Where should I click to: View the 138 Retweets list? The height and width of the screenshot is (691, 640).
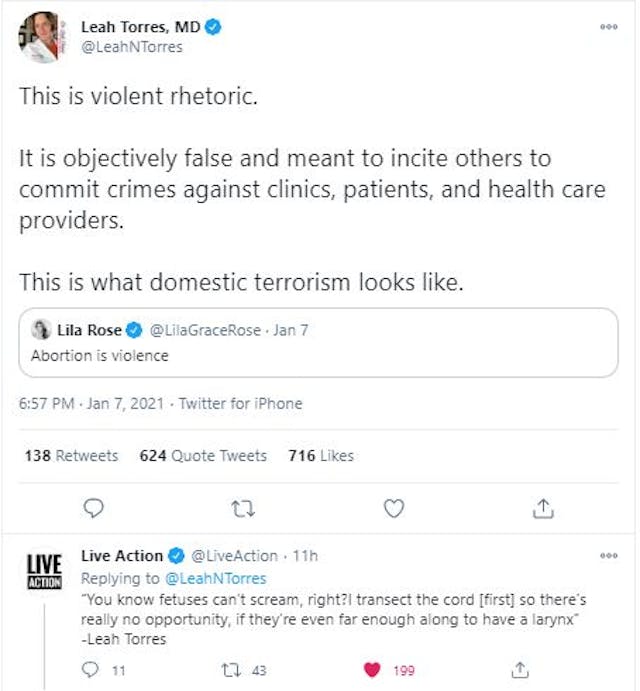point(71,455)
